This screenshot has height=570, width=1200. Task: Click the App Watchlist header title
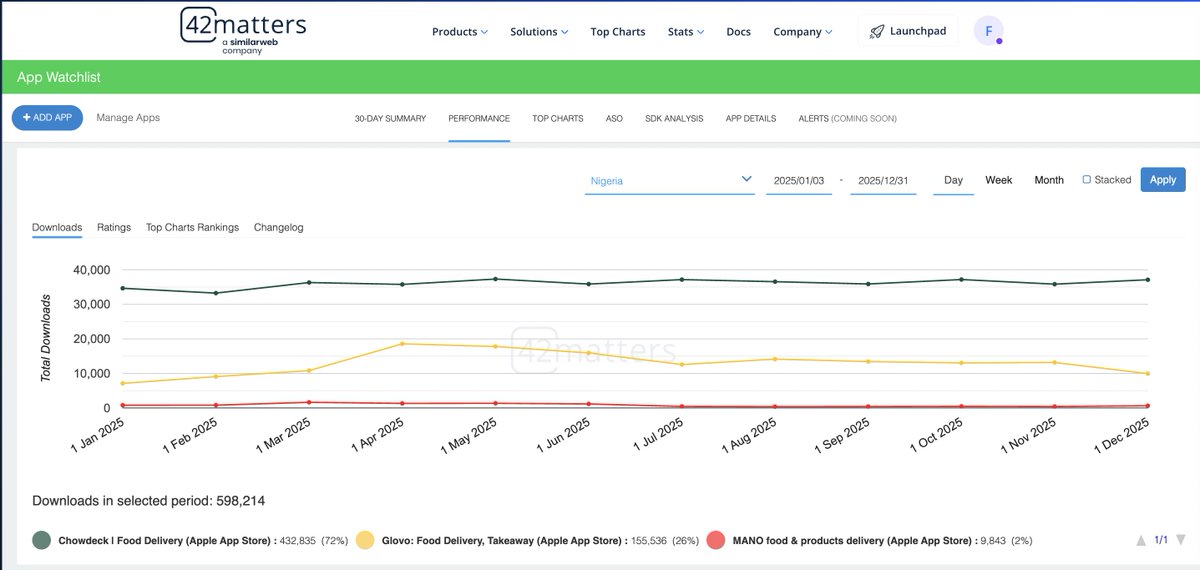point(59,77)
